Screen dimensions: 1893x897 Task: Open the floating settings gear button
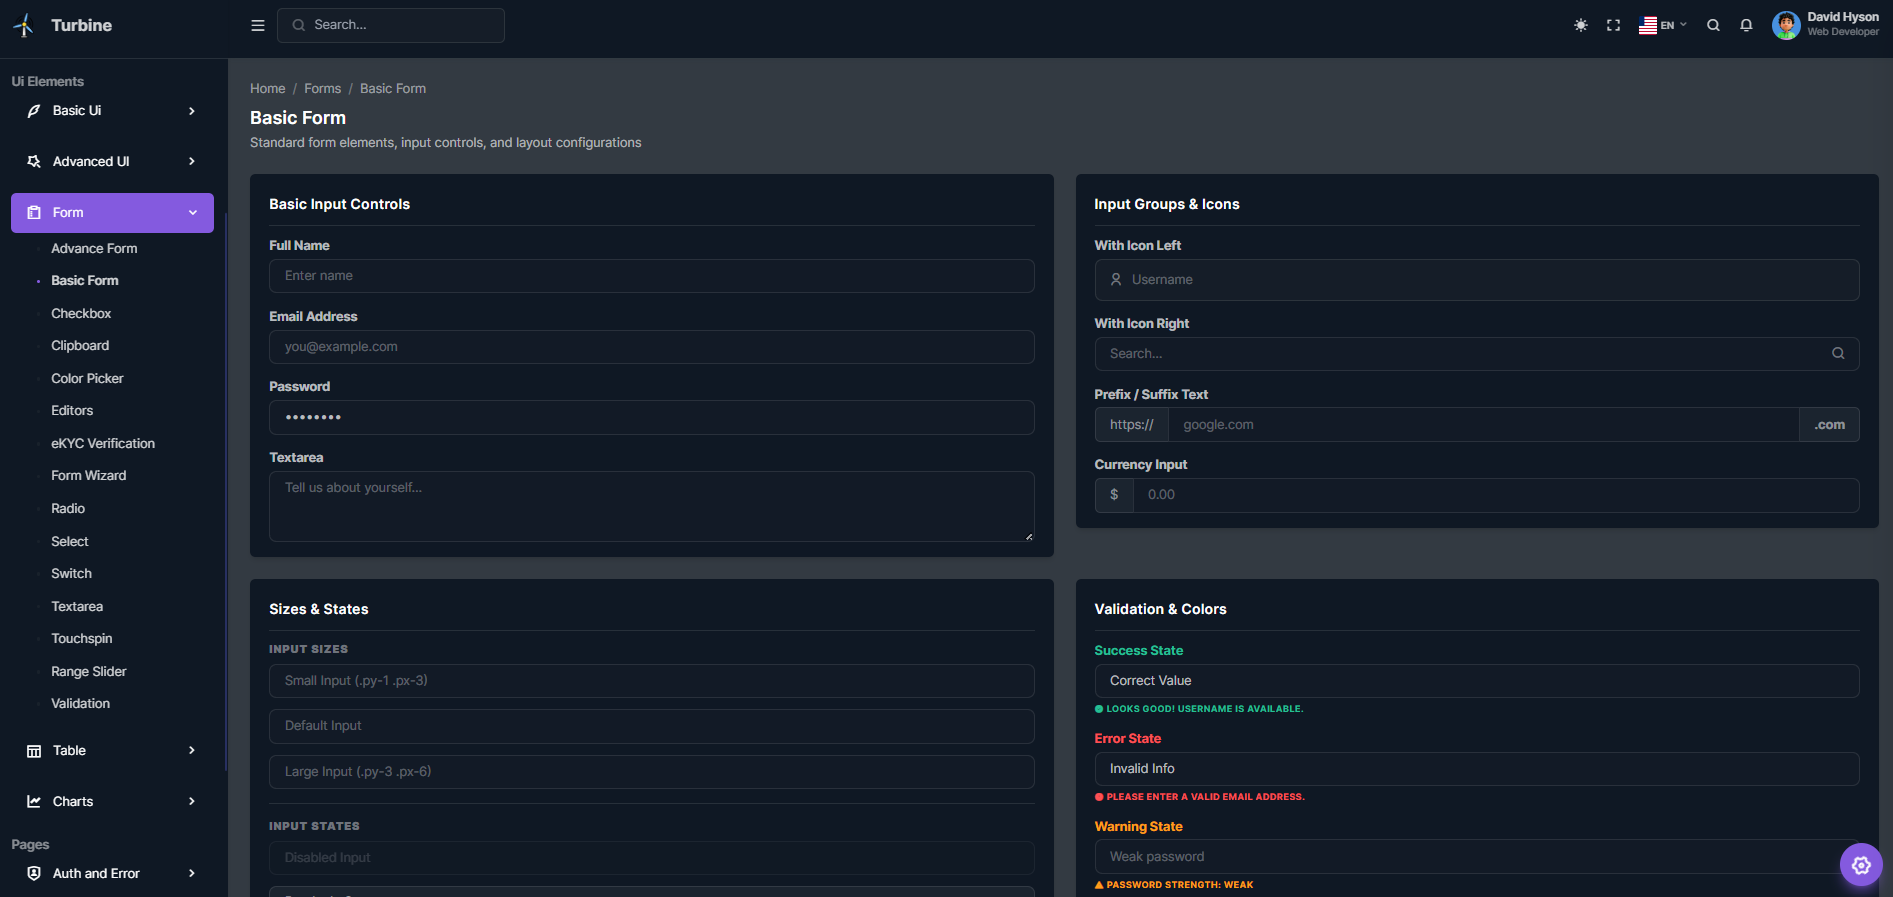click(x=1861, y=865)
